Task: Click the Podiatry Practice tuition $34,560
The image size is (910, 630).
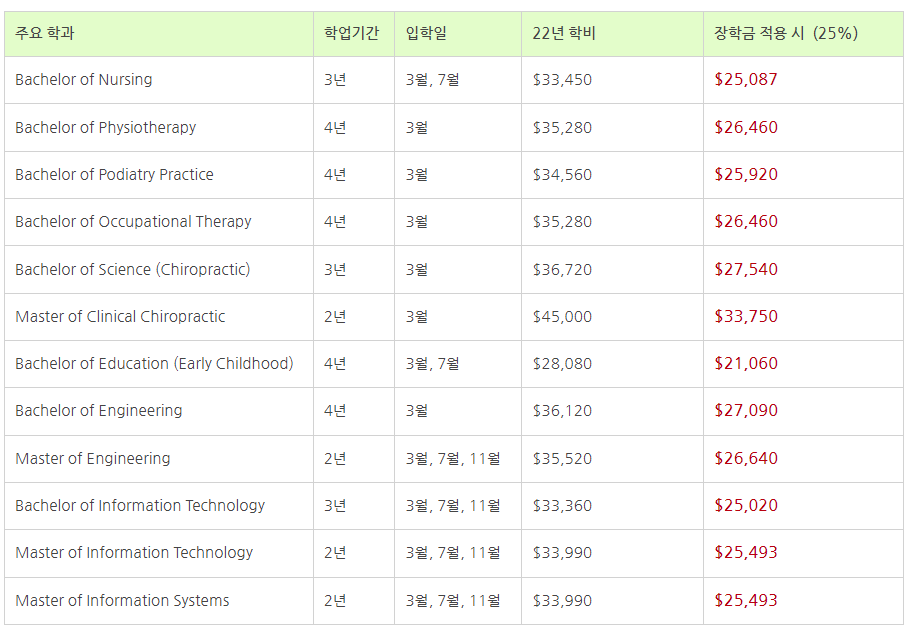Action: coord(562,175)
